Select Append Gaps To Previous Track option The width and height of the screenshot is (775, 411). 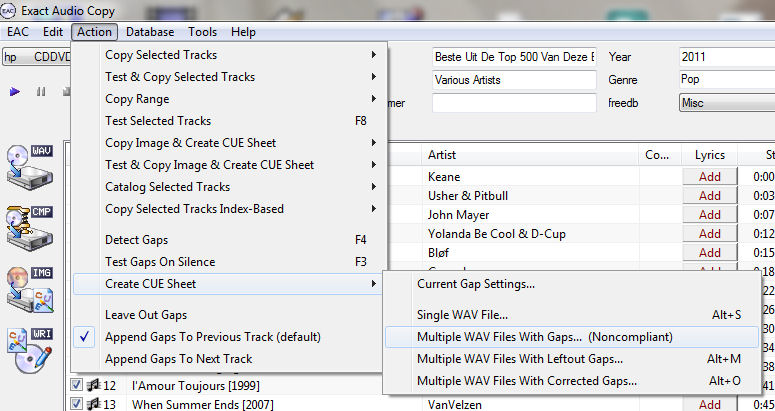coord(227,337)
